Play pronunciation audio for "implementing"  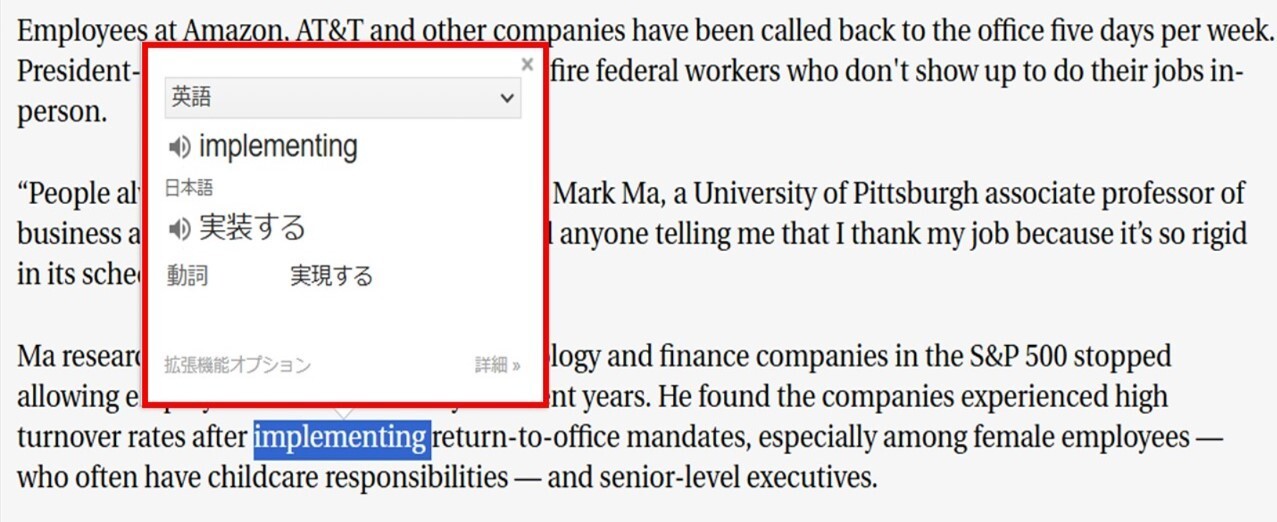click(x=178, y=148)
